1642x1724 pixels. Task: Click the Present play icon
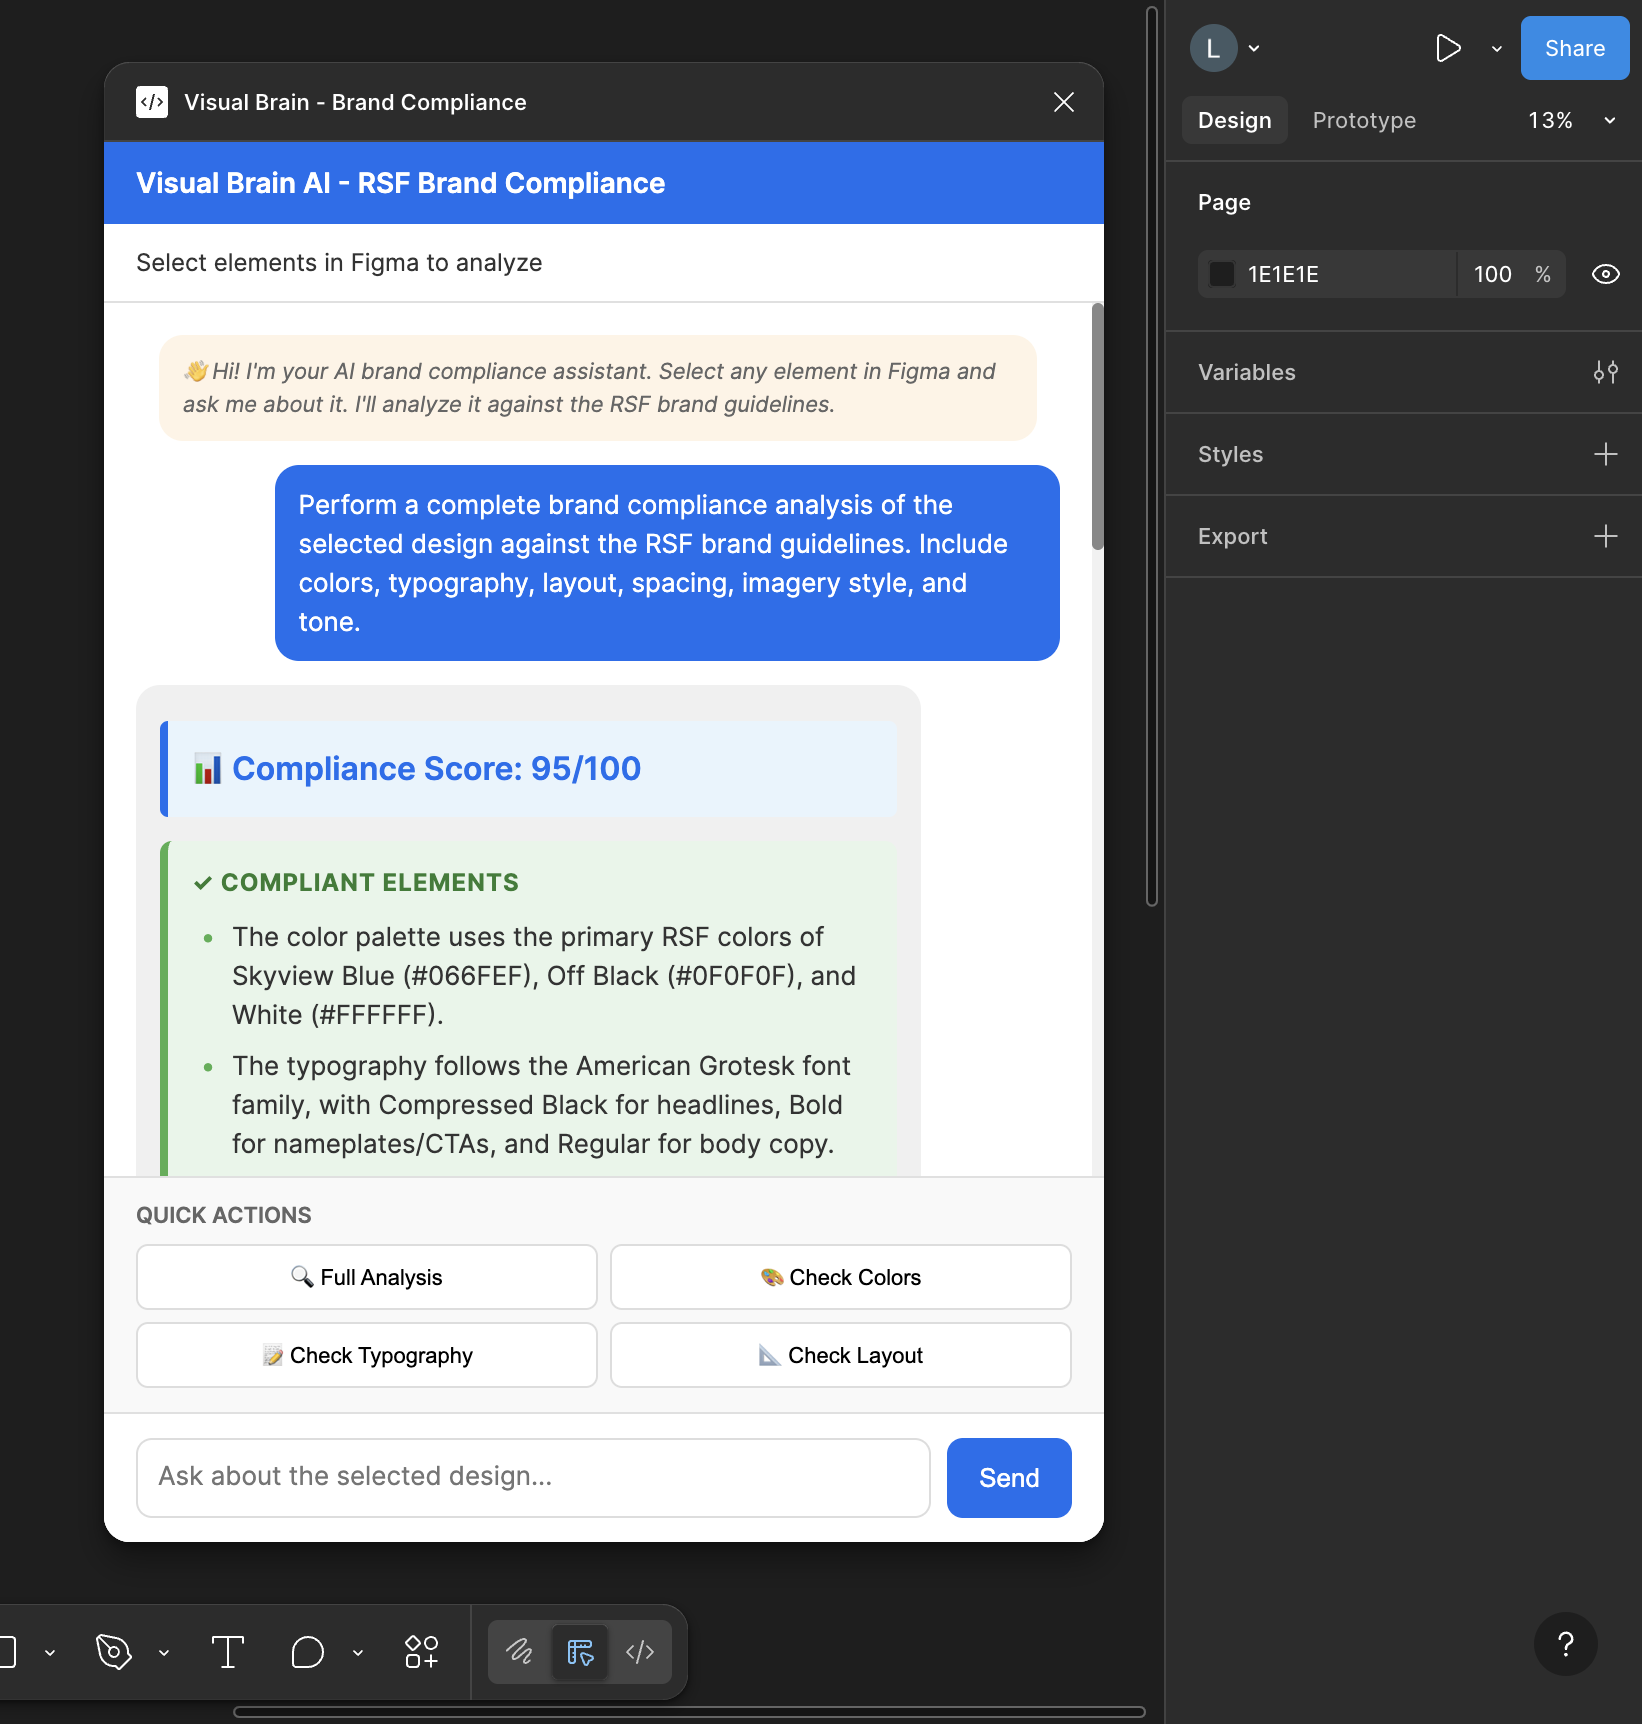coord(1448,48)
